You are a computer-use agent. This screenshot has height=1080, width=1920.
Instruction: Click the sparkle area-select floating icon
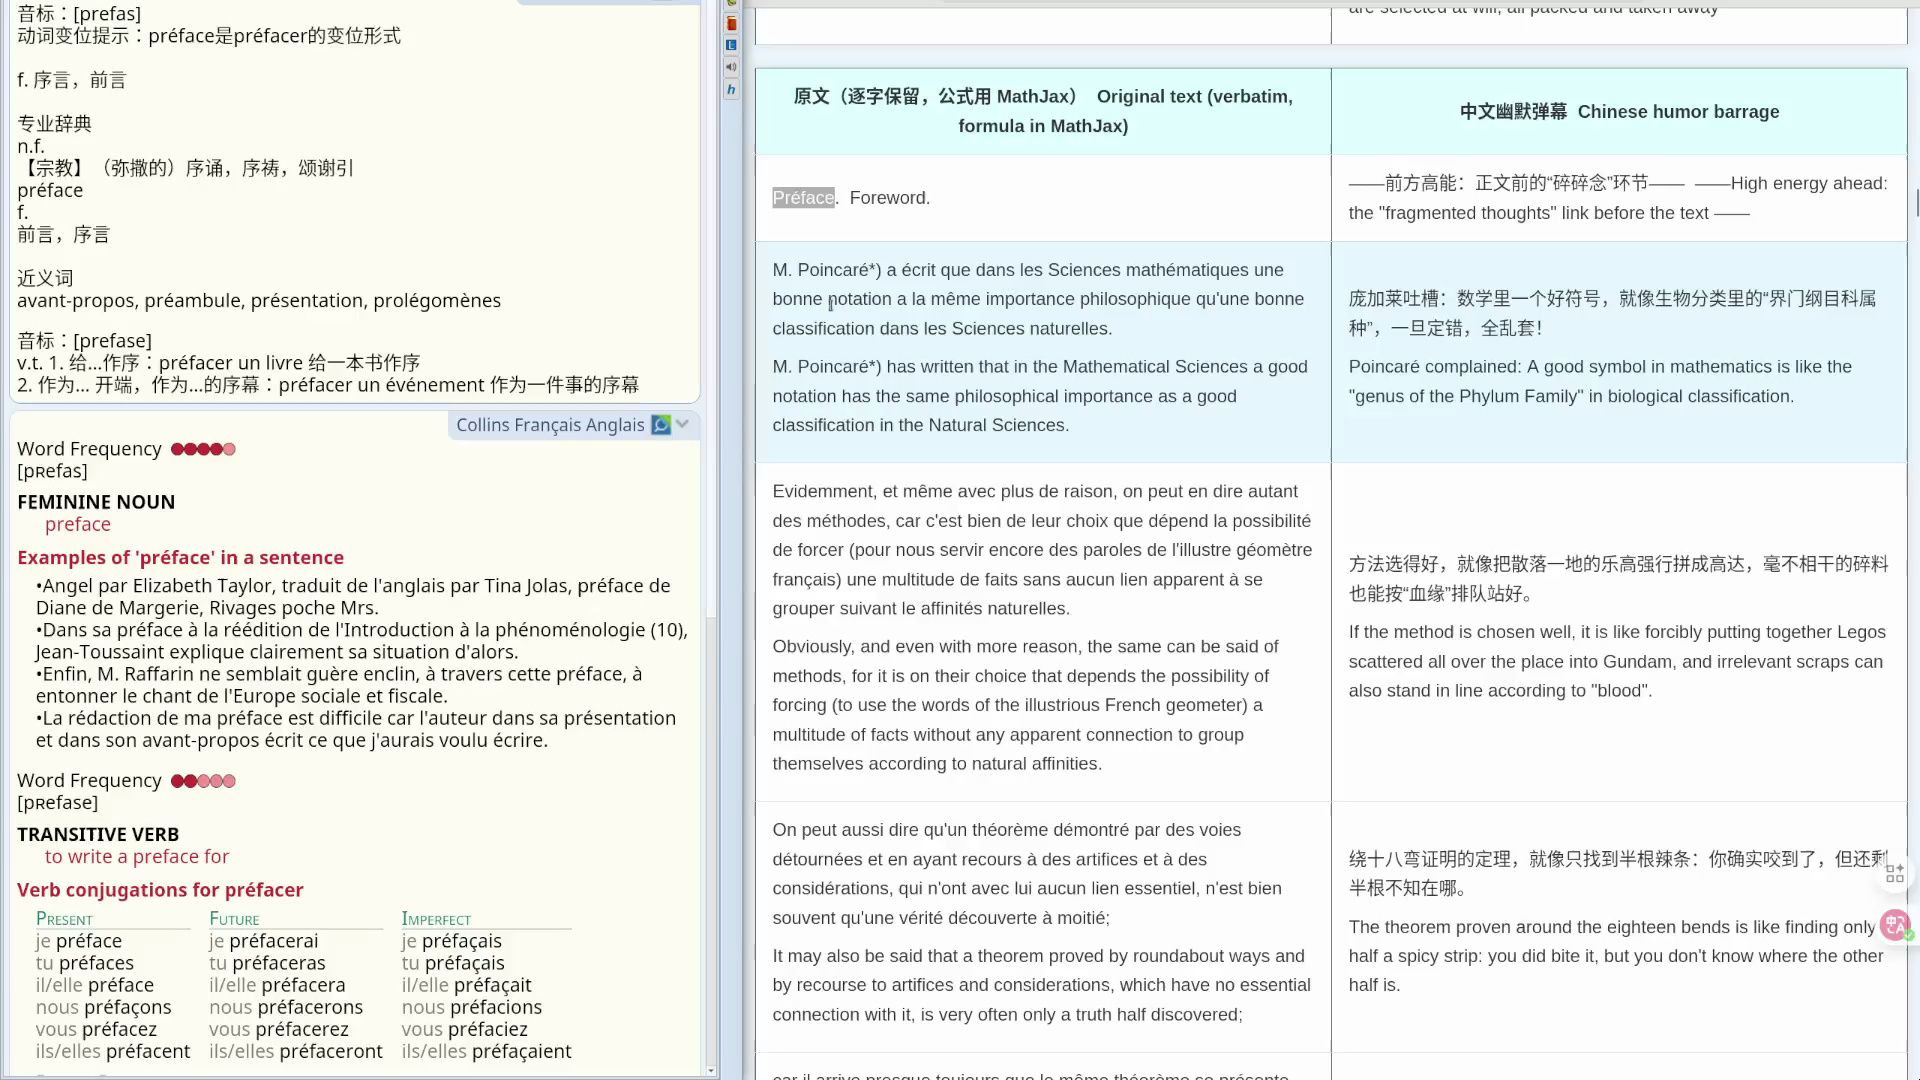1895,872
